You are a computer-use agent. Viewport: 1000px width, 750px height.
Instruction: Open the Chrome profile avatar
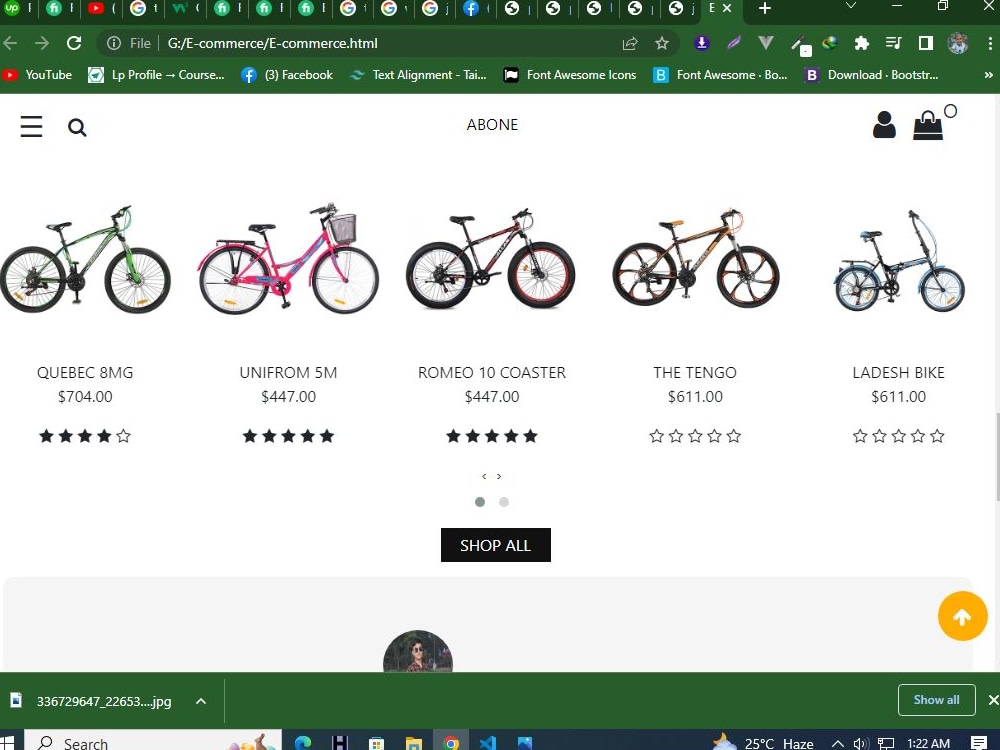pos(958,43)
